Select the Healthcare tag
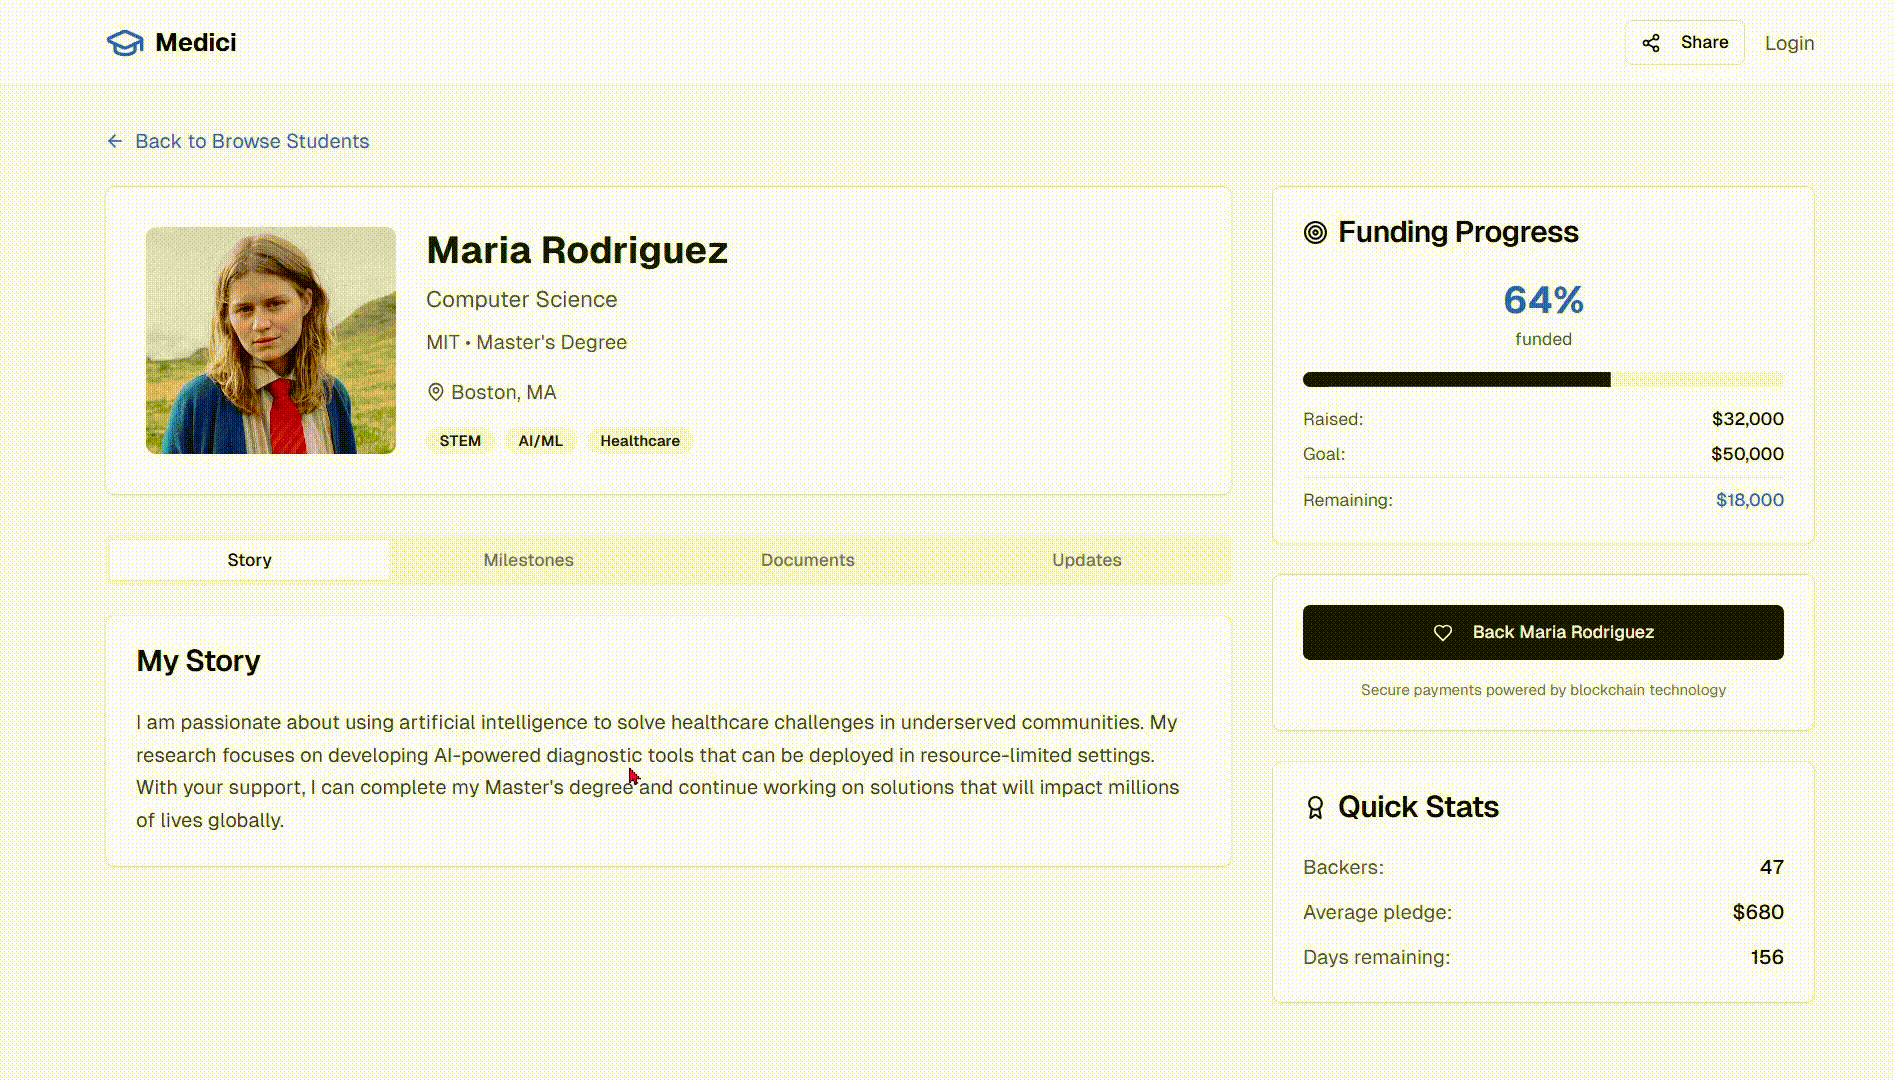The width and height of the screenshot is (1894, 1080). (640, 441)
